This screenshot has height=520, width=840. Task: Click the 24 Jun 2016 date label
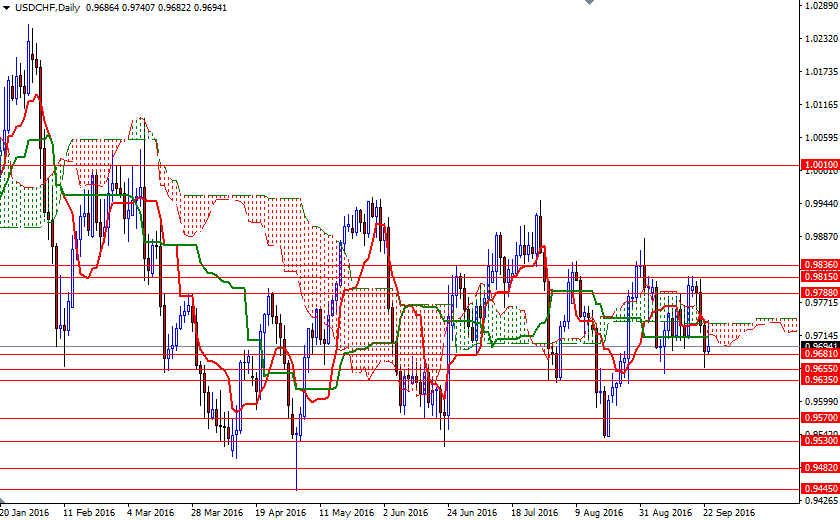472,513
